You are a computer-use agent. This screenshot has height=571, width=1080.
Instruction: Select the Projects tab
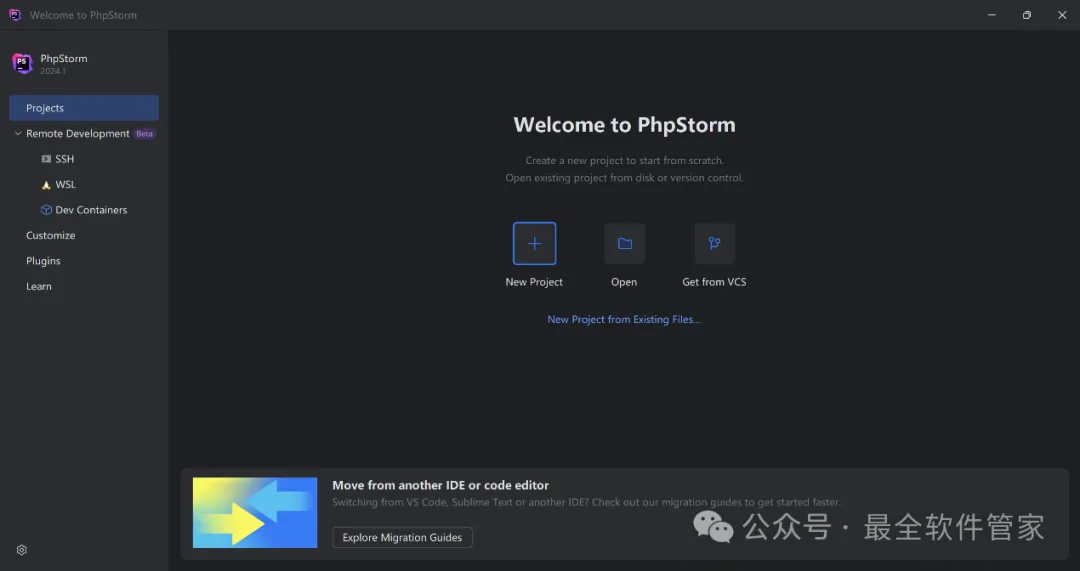pyautogui.click(x=84, y=108)
